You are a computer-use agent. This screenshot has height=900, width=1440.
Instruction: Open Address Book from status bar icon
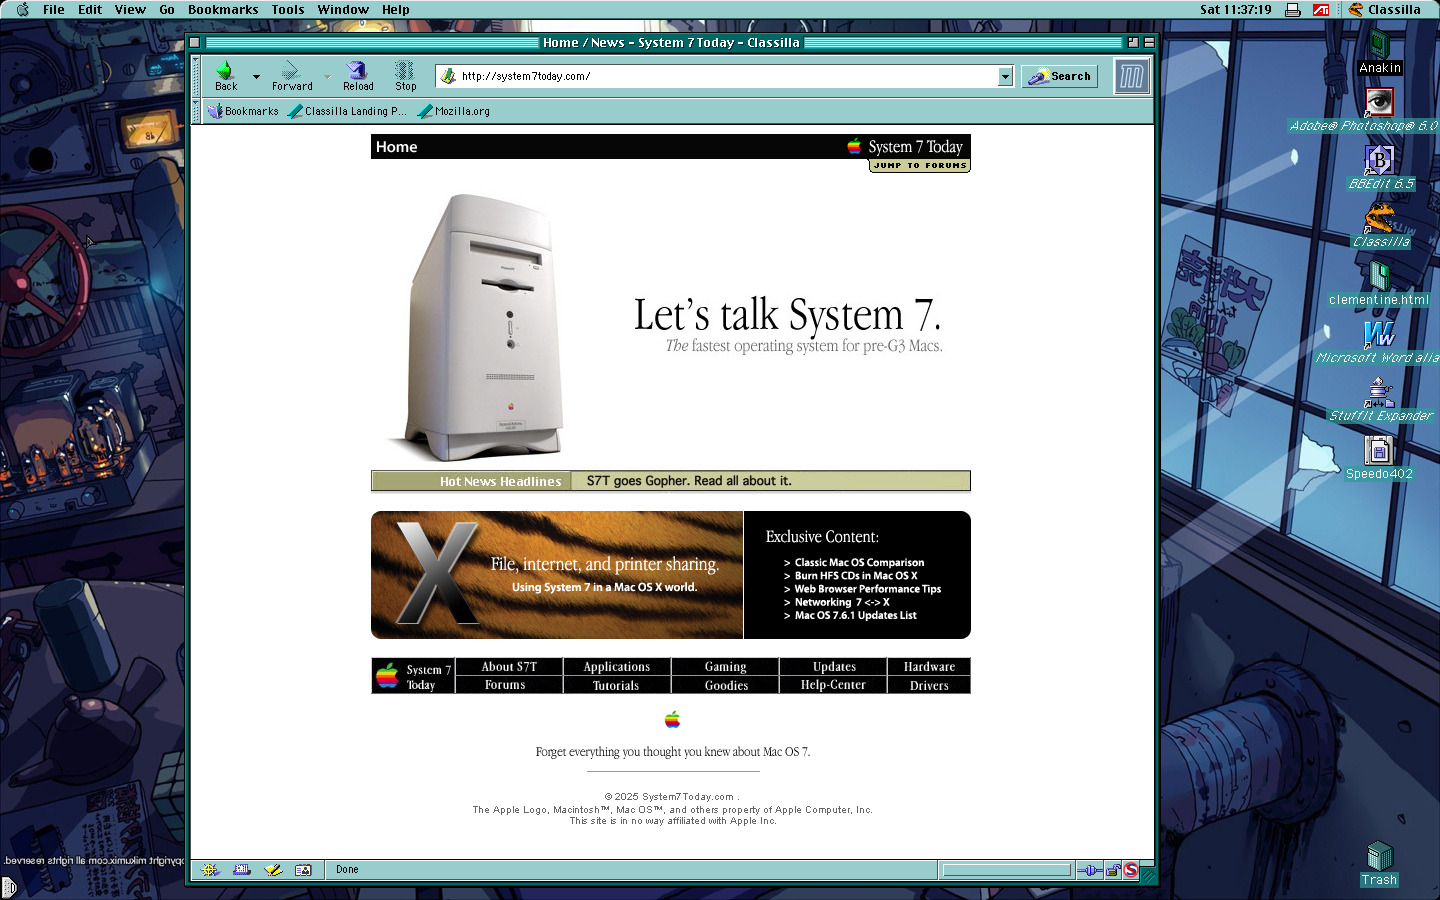303,870
